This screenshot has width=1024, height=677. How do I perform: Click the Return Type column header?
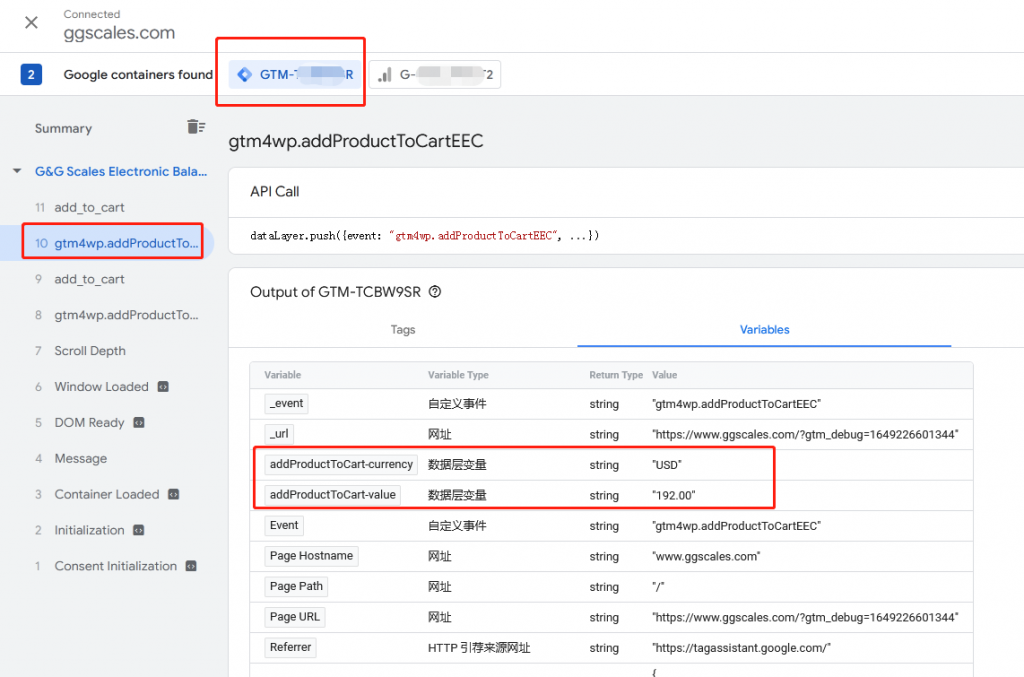point(616,375)
